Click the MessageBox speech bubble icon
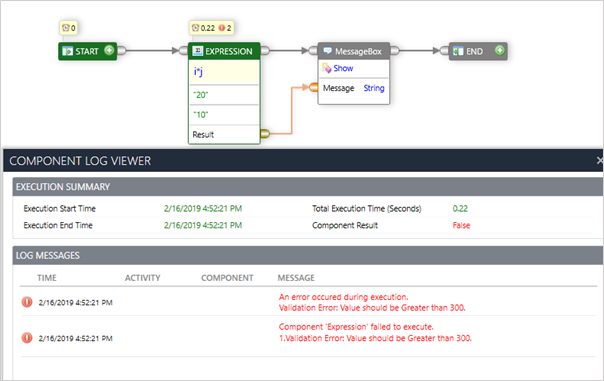604x381 pixels. tap(327, 51)
